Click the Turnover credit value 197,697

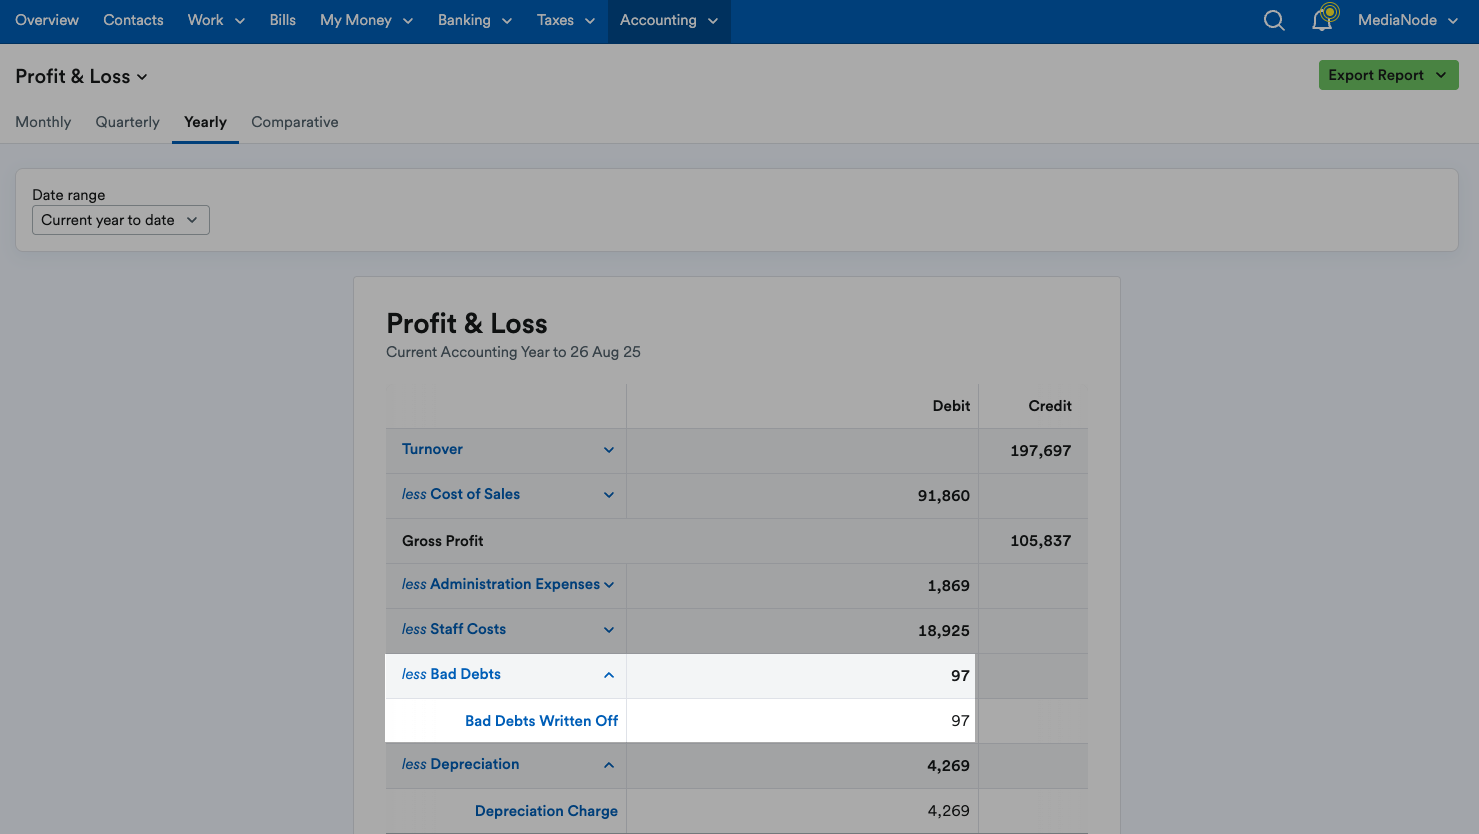tap(1040, 451)
